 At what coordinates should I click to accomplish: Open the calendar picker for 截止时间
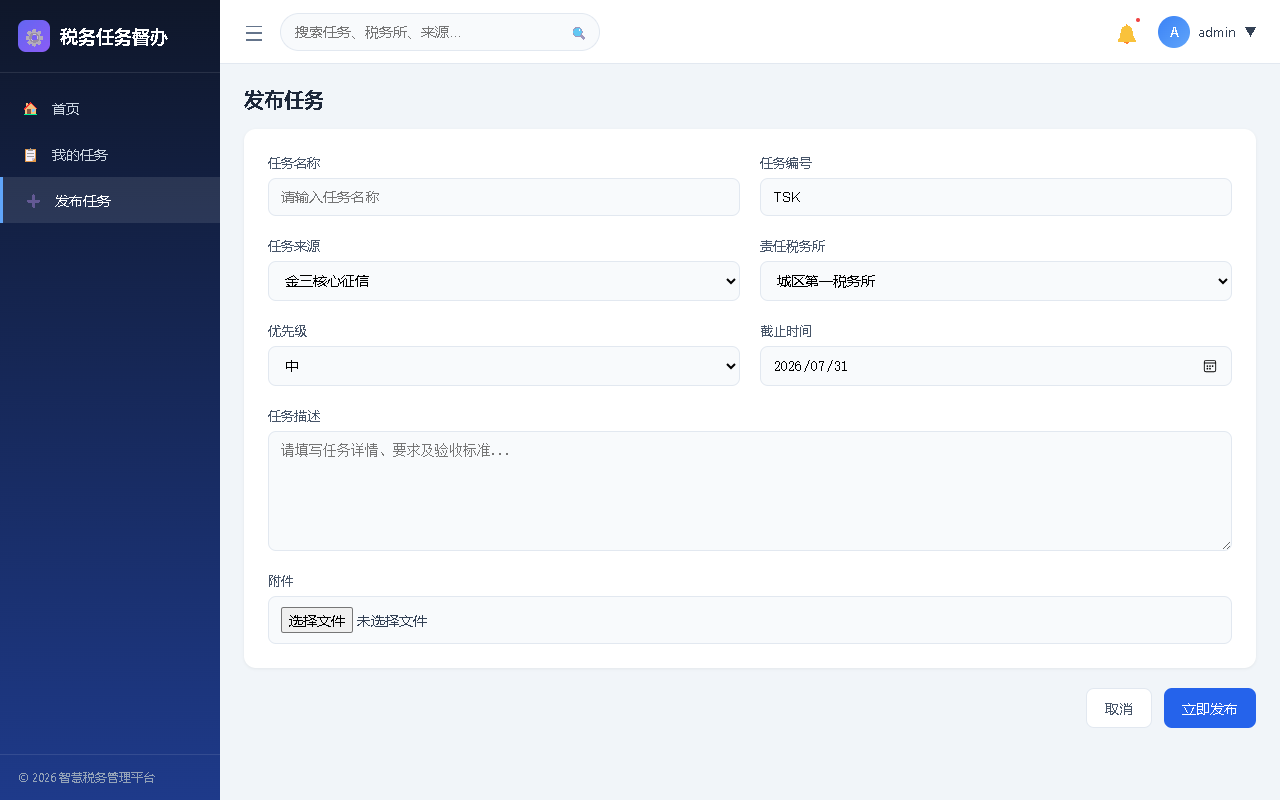click(x=1210, y=366)
